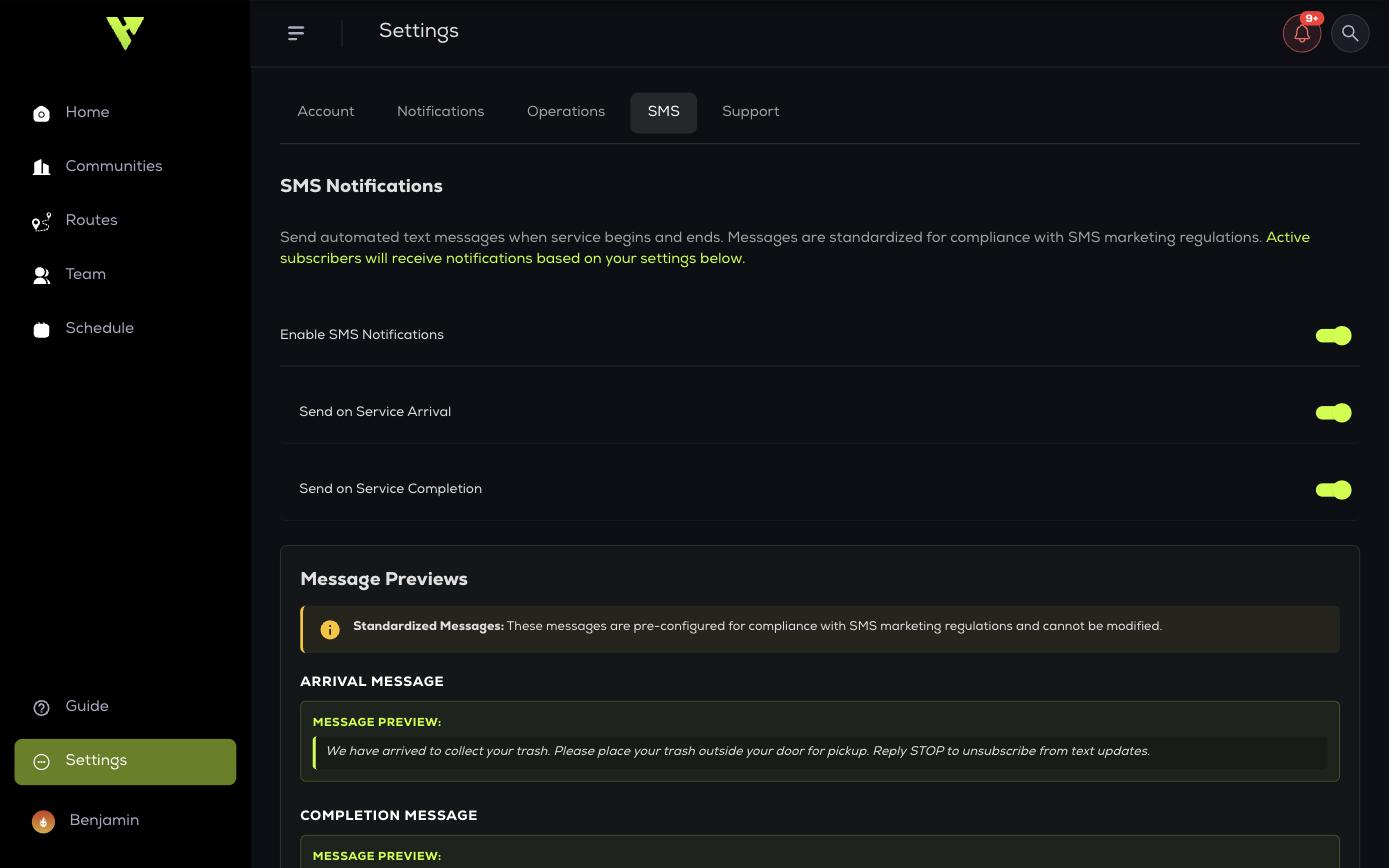This screenshot has width=1389, height=868.
Task: Open the search magnifier icon
Action: point(1350,33)
